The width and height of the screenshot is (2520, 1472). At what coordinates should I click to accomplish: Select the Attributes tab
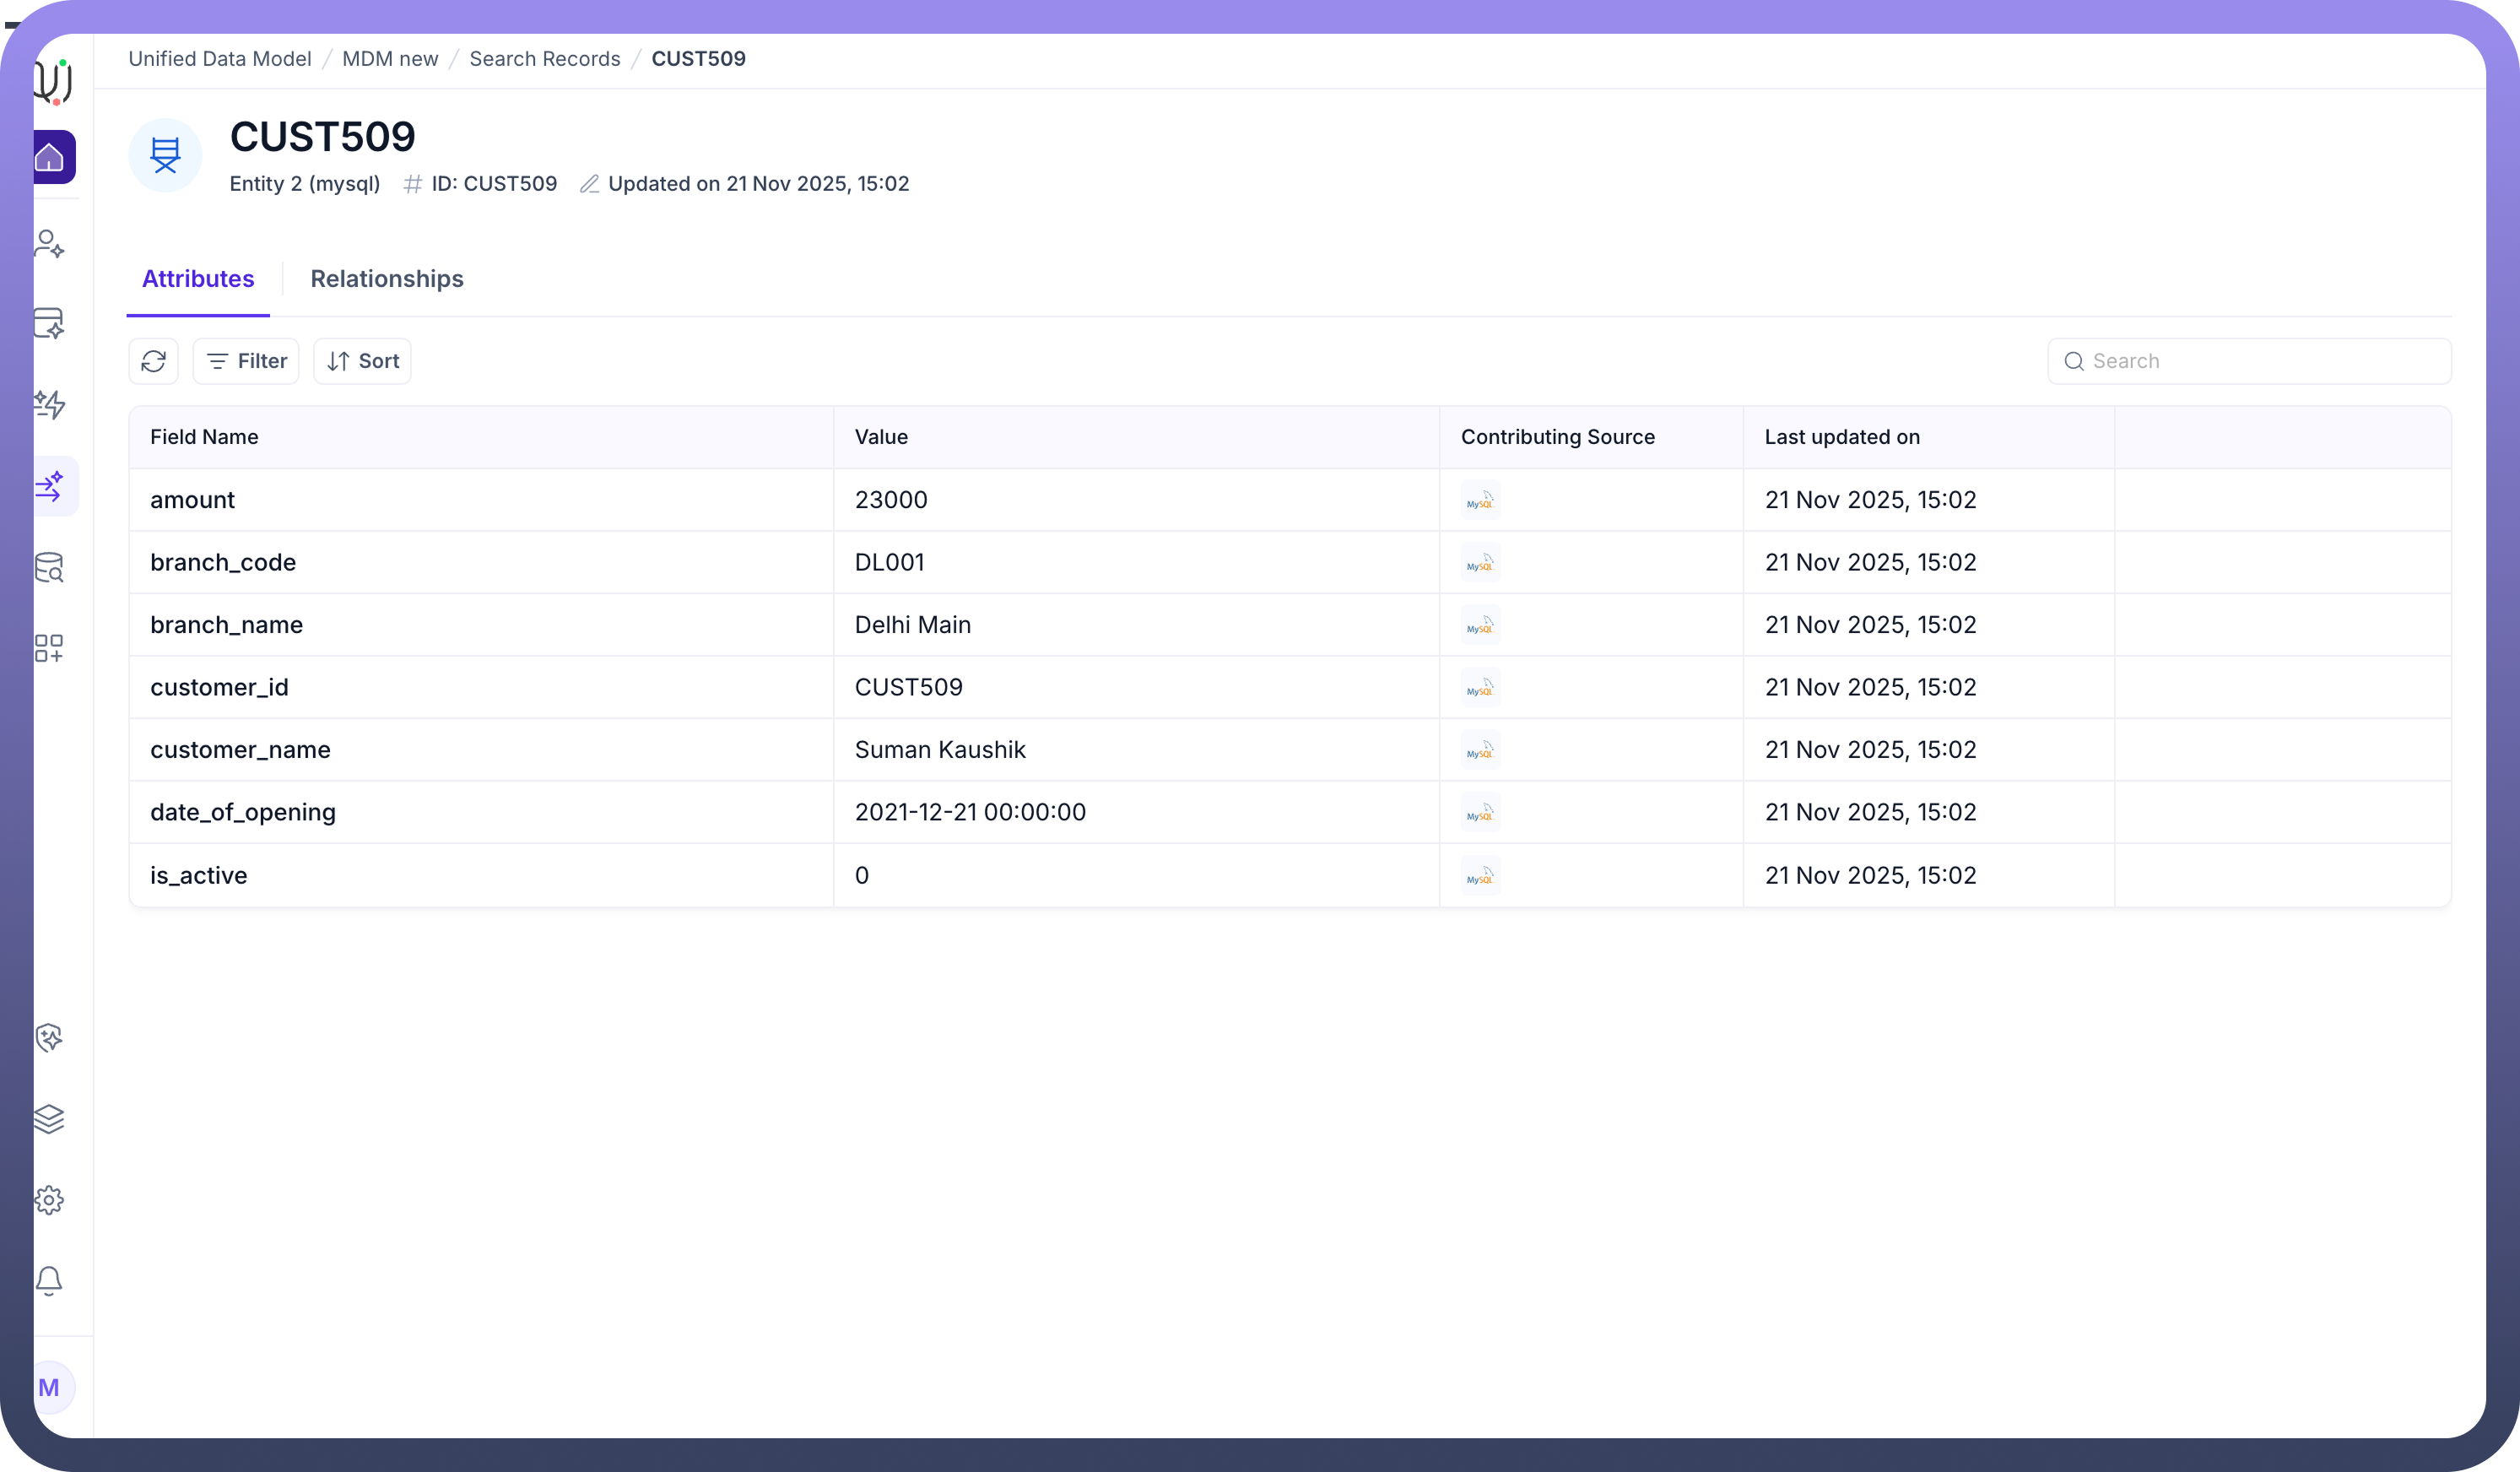[198, 279]
